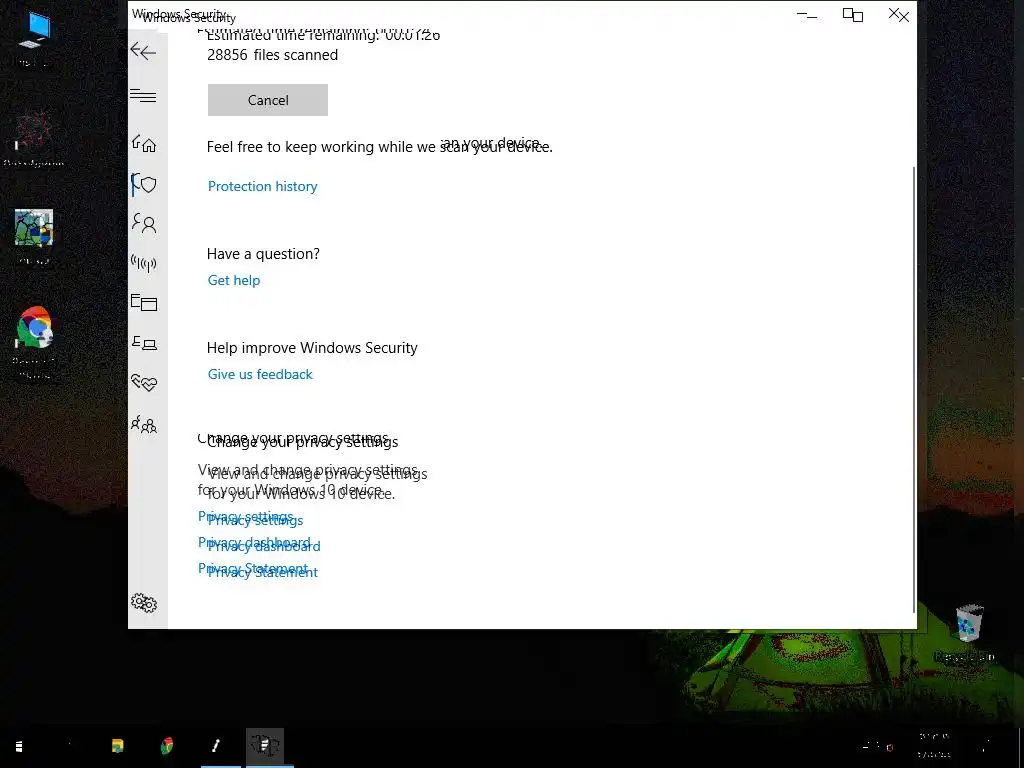Click the window's vertical scrollbar
Image resolution: width=1024 pixels, height=768 pixels.
pos(913,389)
